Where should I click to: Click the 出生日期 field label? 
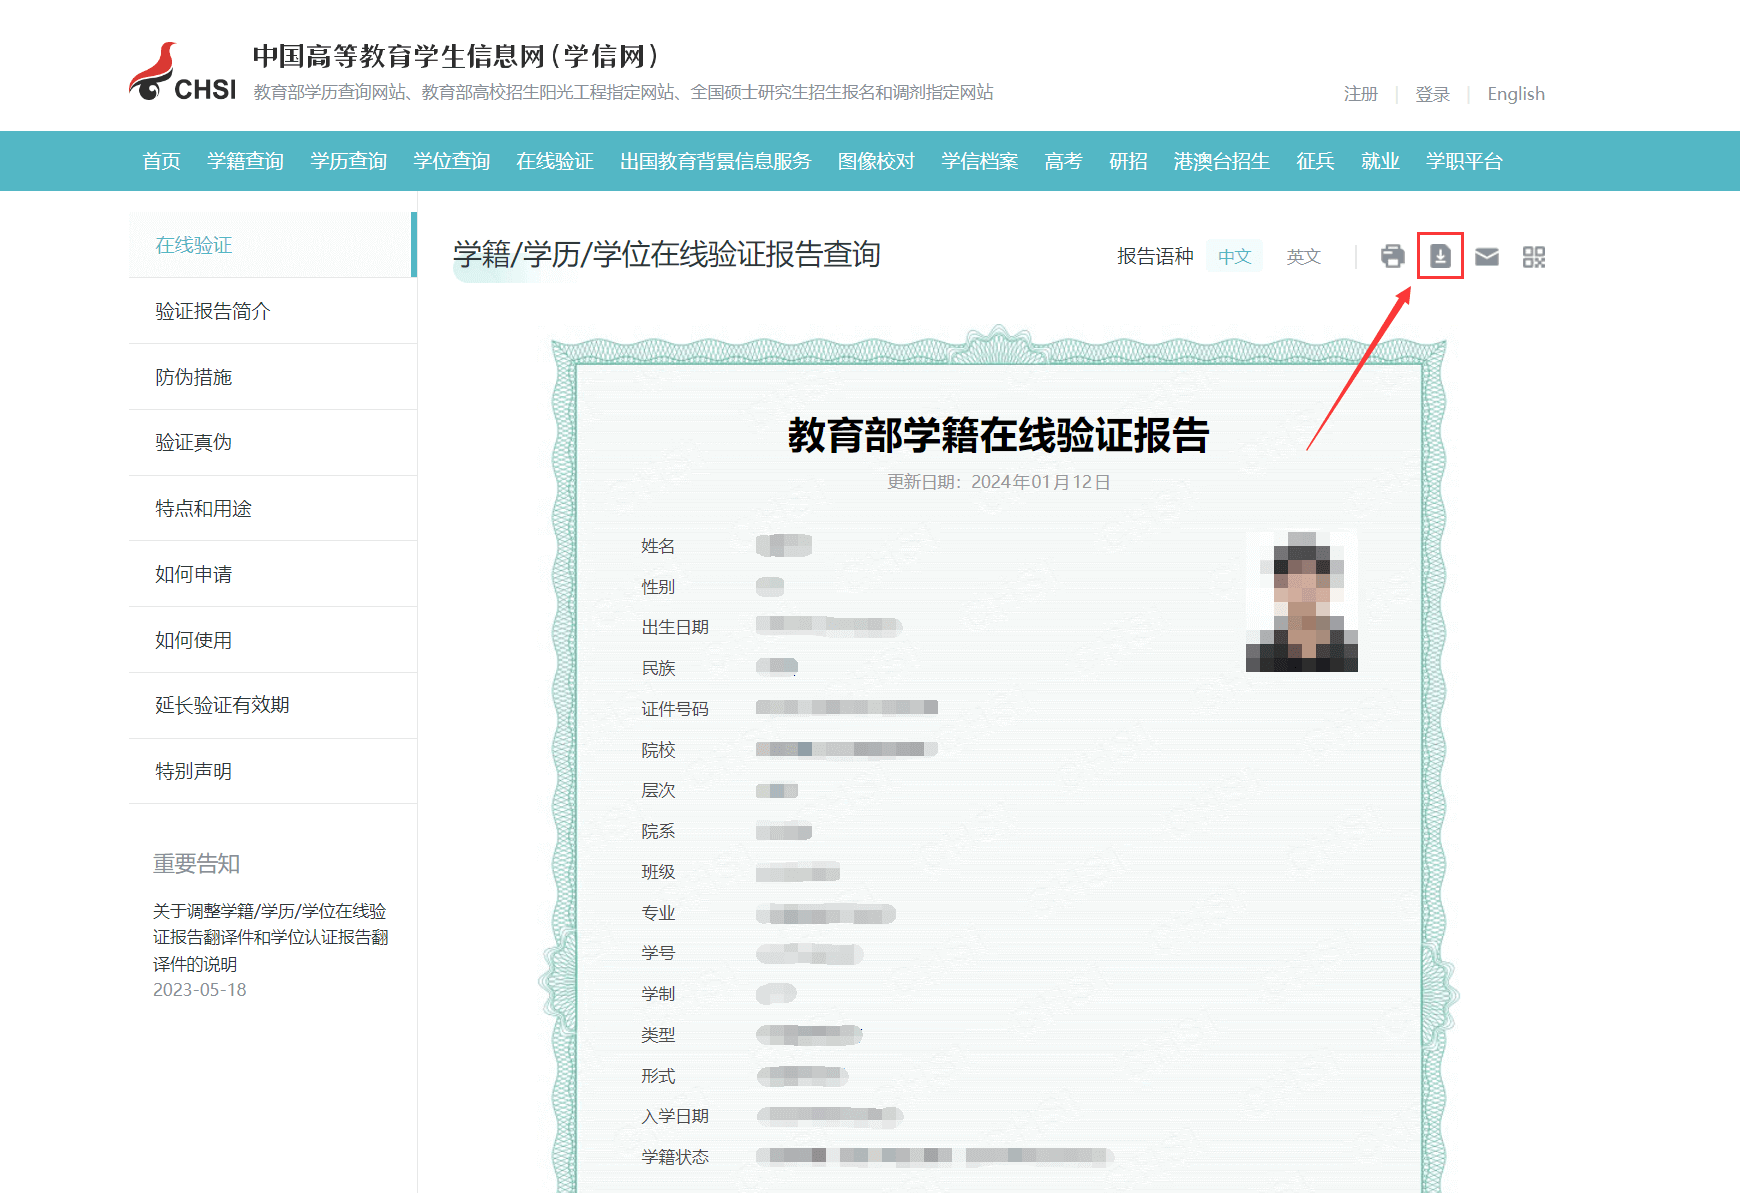point(675,627)
